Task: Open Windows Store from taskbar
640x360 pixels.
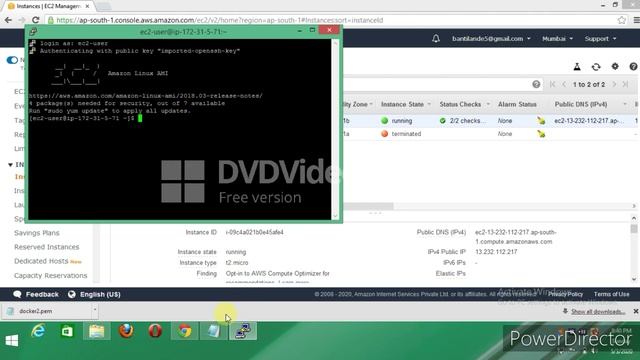Action: tap(67, 331)
